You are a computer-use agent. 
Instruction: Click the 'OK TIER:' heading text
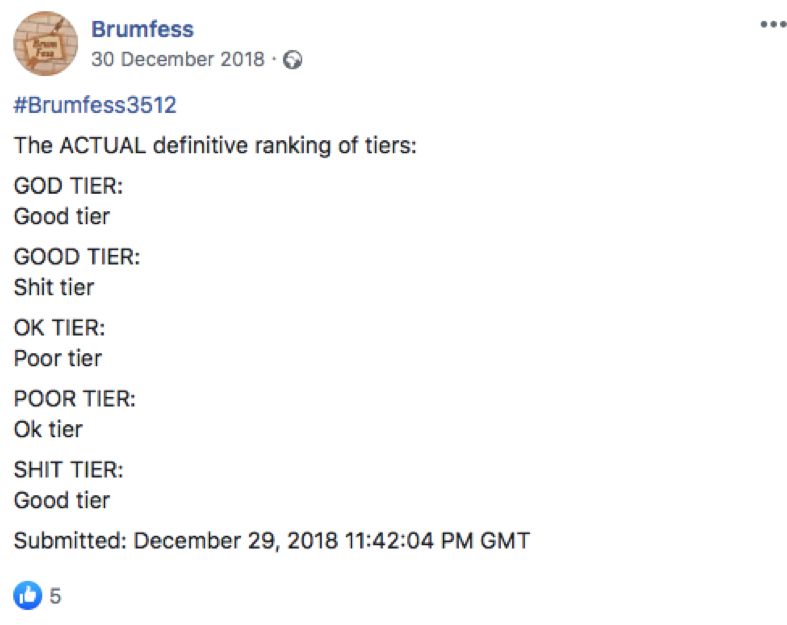[x=59, y=328]
